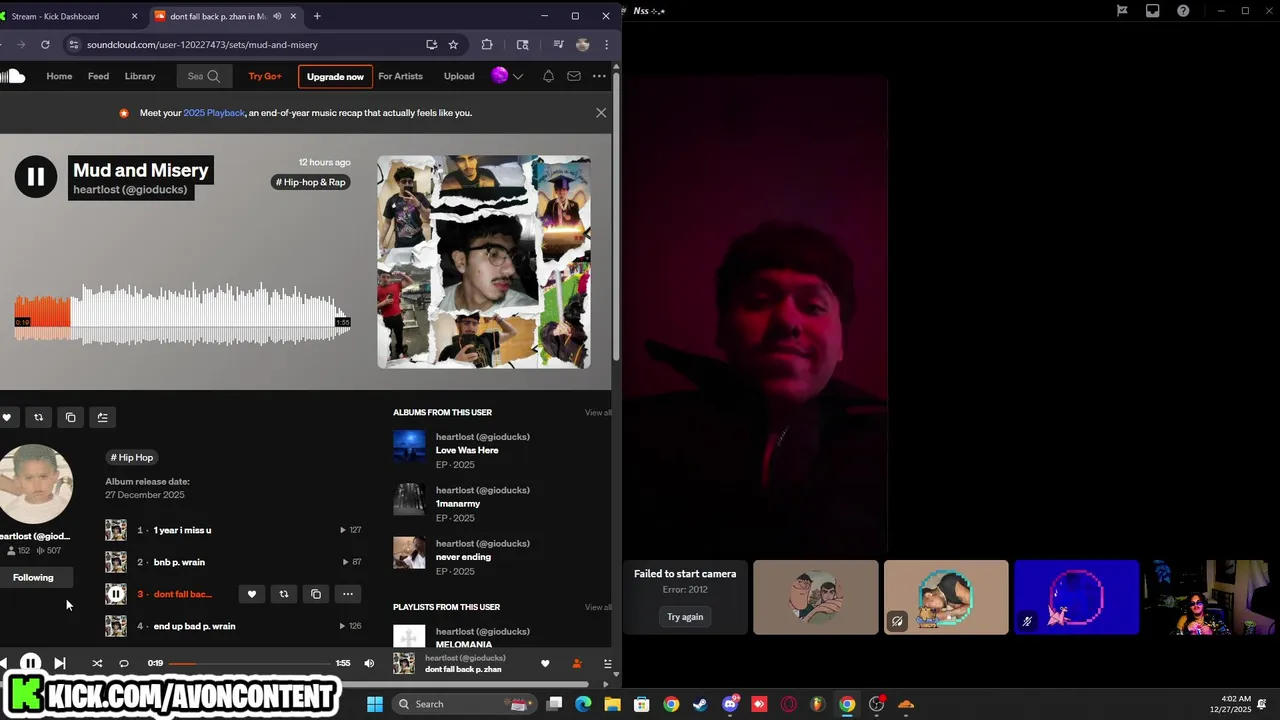Screen dimensions: 1280x720
Task: Open the Feed tab in SoundCloud
Action: pyautogui.click(x=98, y=76)
